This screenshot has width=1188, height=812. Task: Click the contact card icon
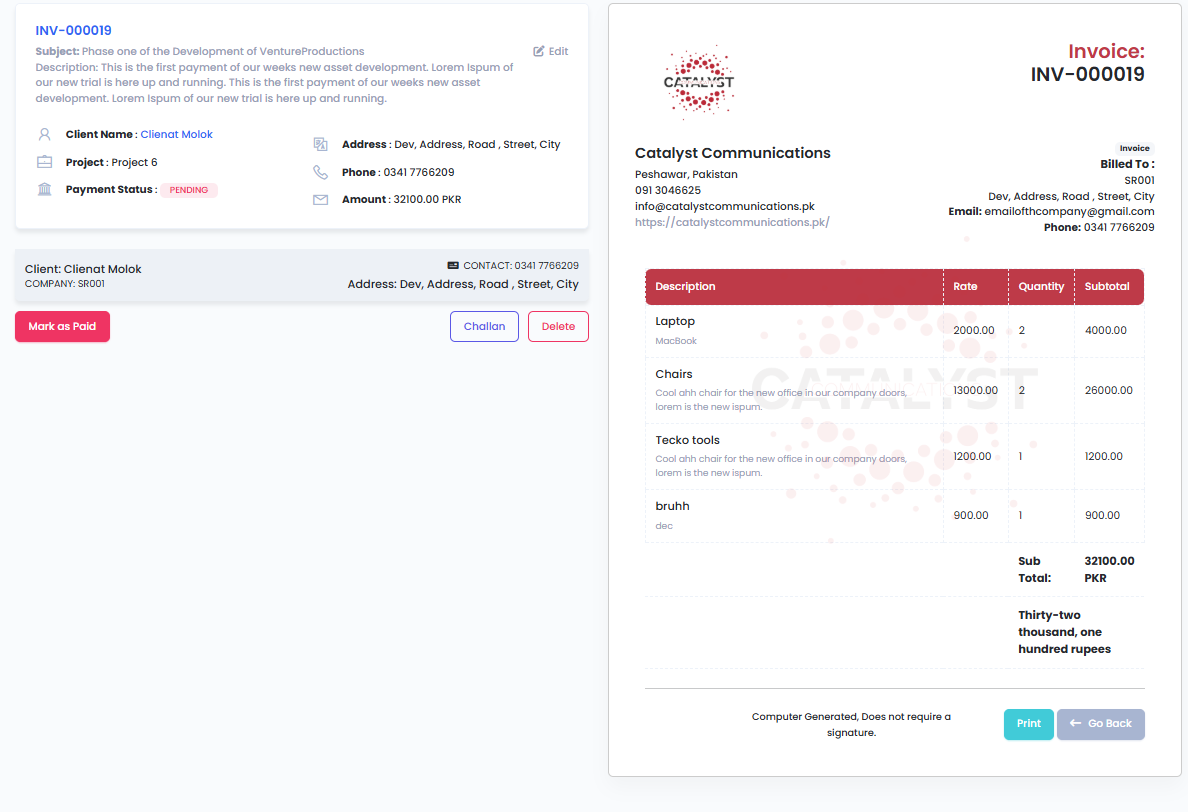pyautogui.click(x=453, y=265)
